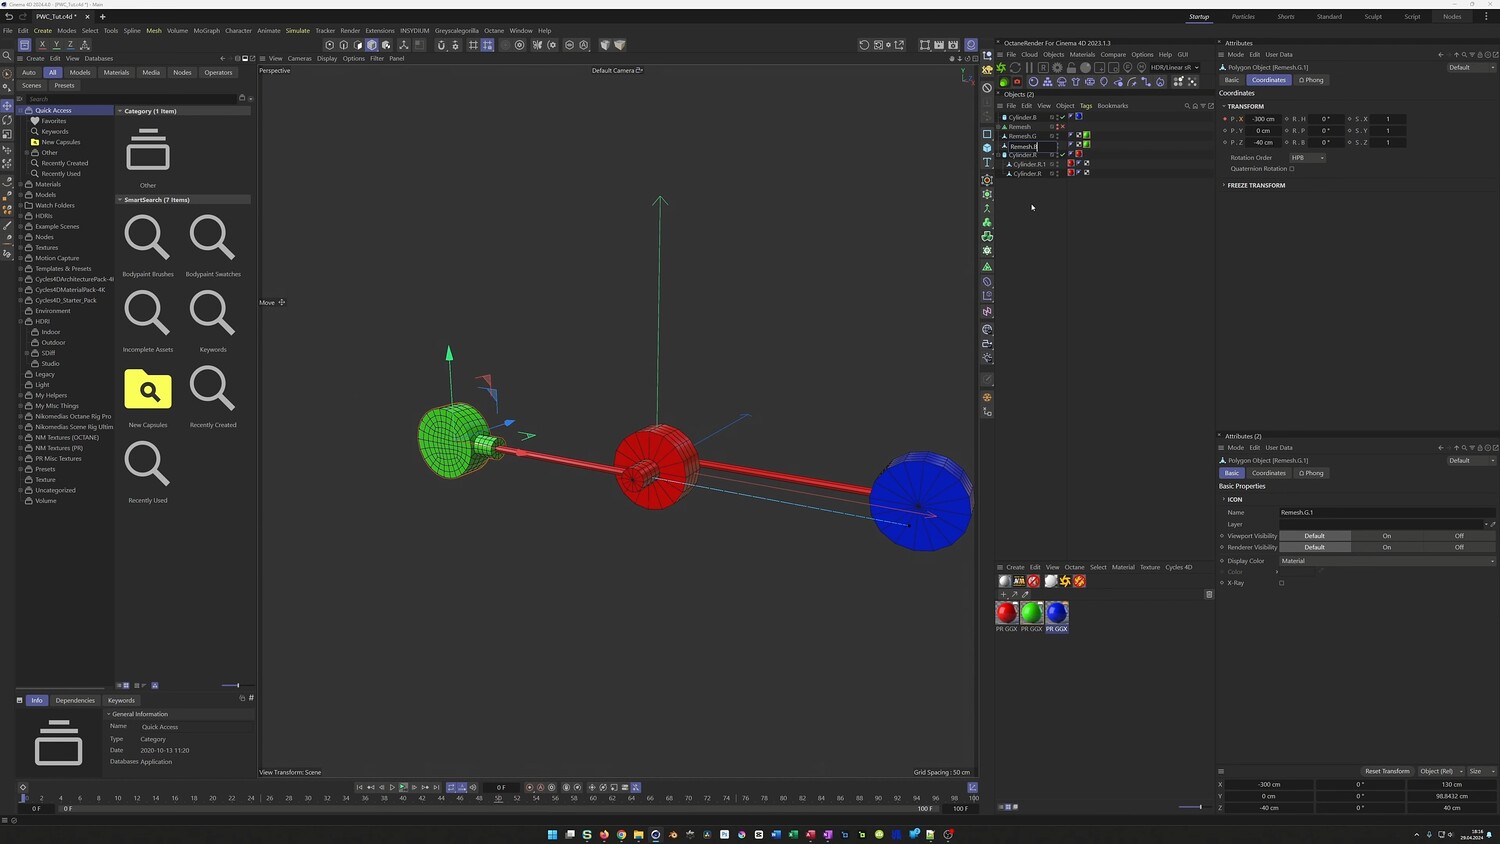Screen dimensions: 1500x844
Task: Switch to the Sculpt layout tab
Action: 1373,17
